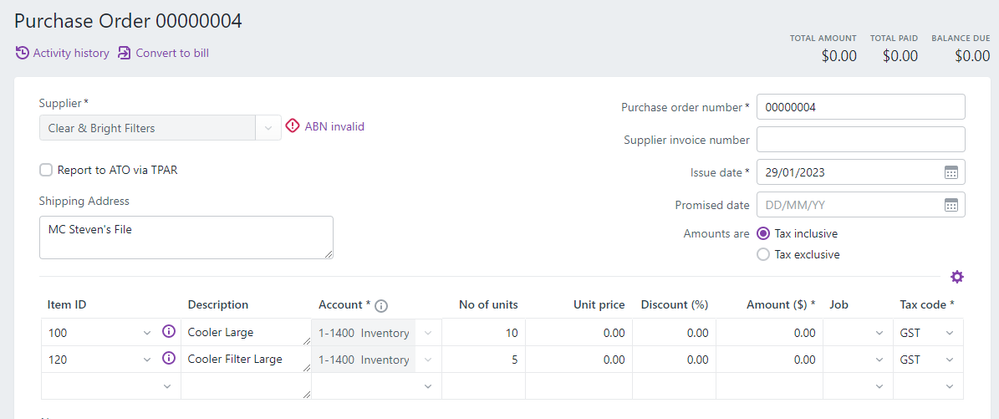
Task: Click the Supplier invoice number field
Action: click(x=860, y=139)
